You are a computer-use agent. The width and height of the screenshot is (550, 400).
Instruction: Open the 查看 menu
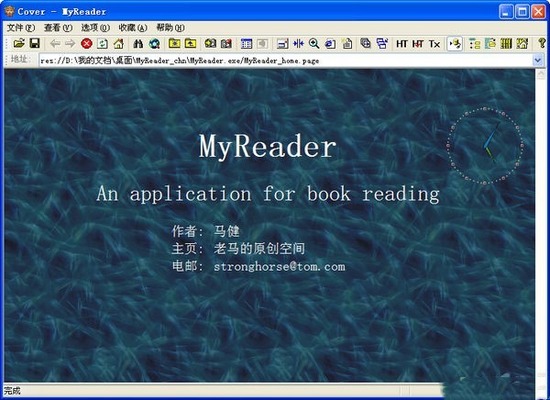[x=58, y=27]
